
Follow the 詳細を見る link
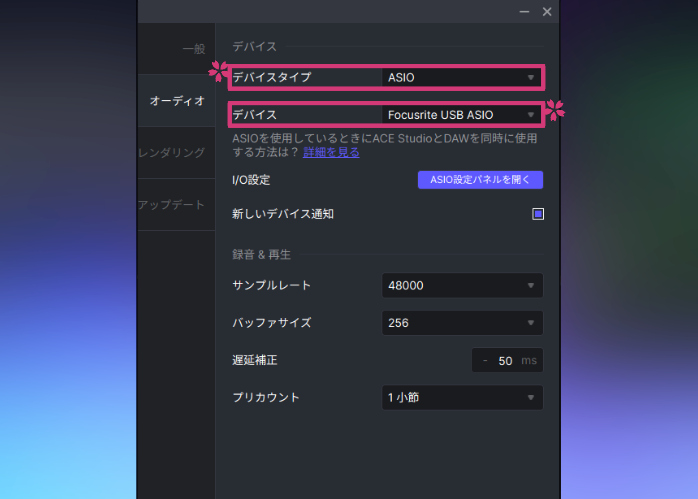pos(331,152)
